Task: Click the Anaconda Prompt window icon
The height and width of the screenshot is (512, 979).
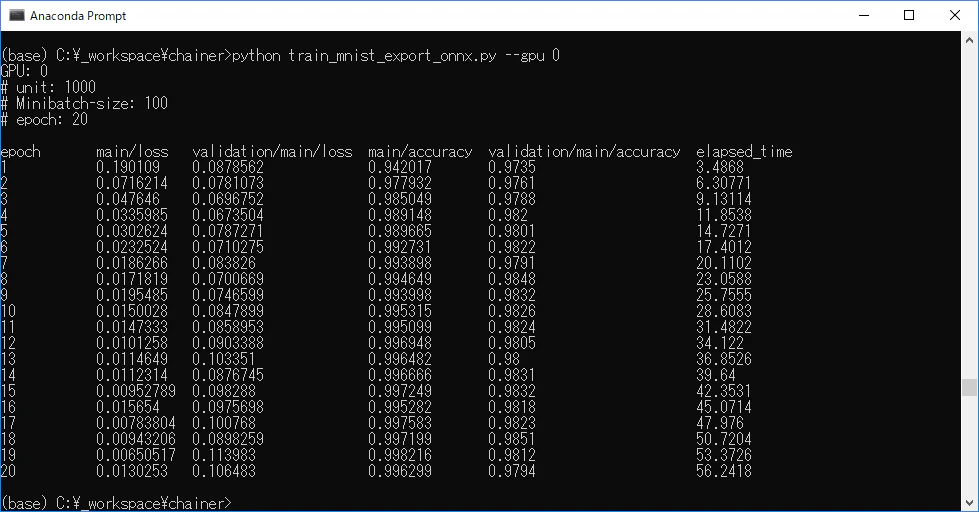Action: tap(17, 15)
